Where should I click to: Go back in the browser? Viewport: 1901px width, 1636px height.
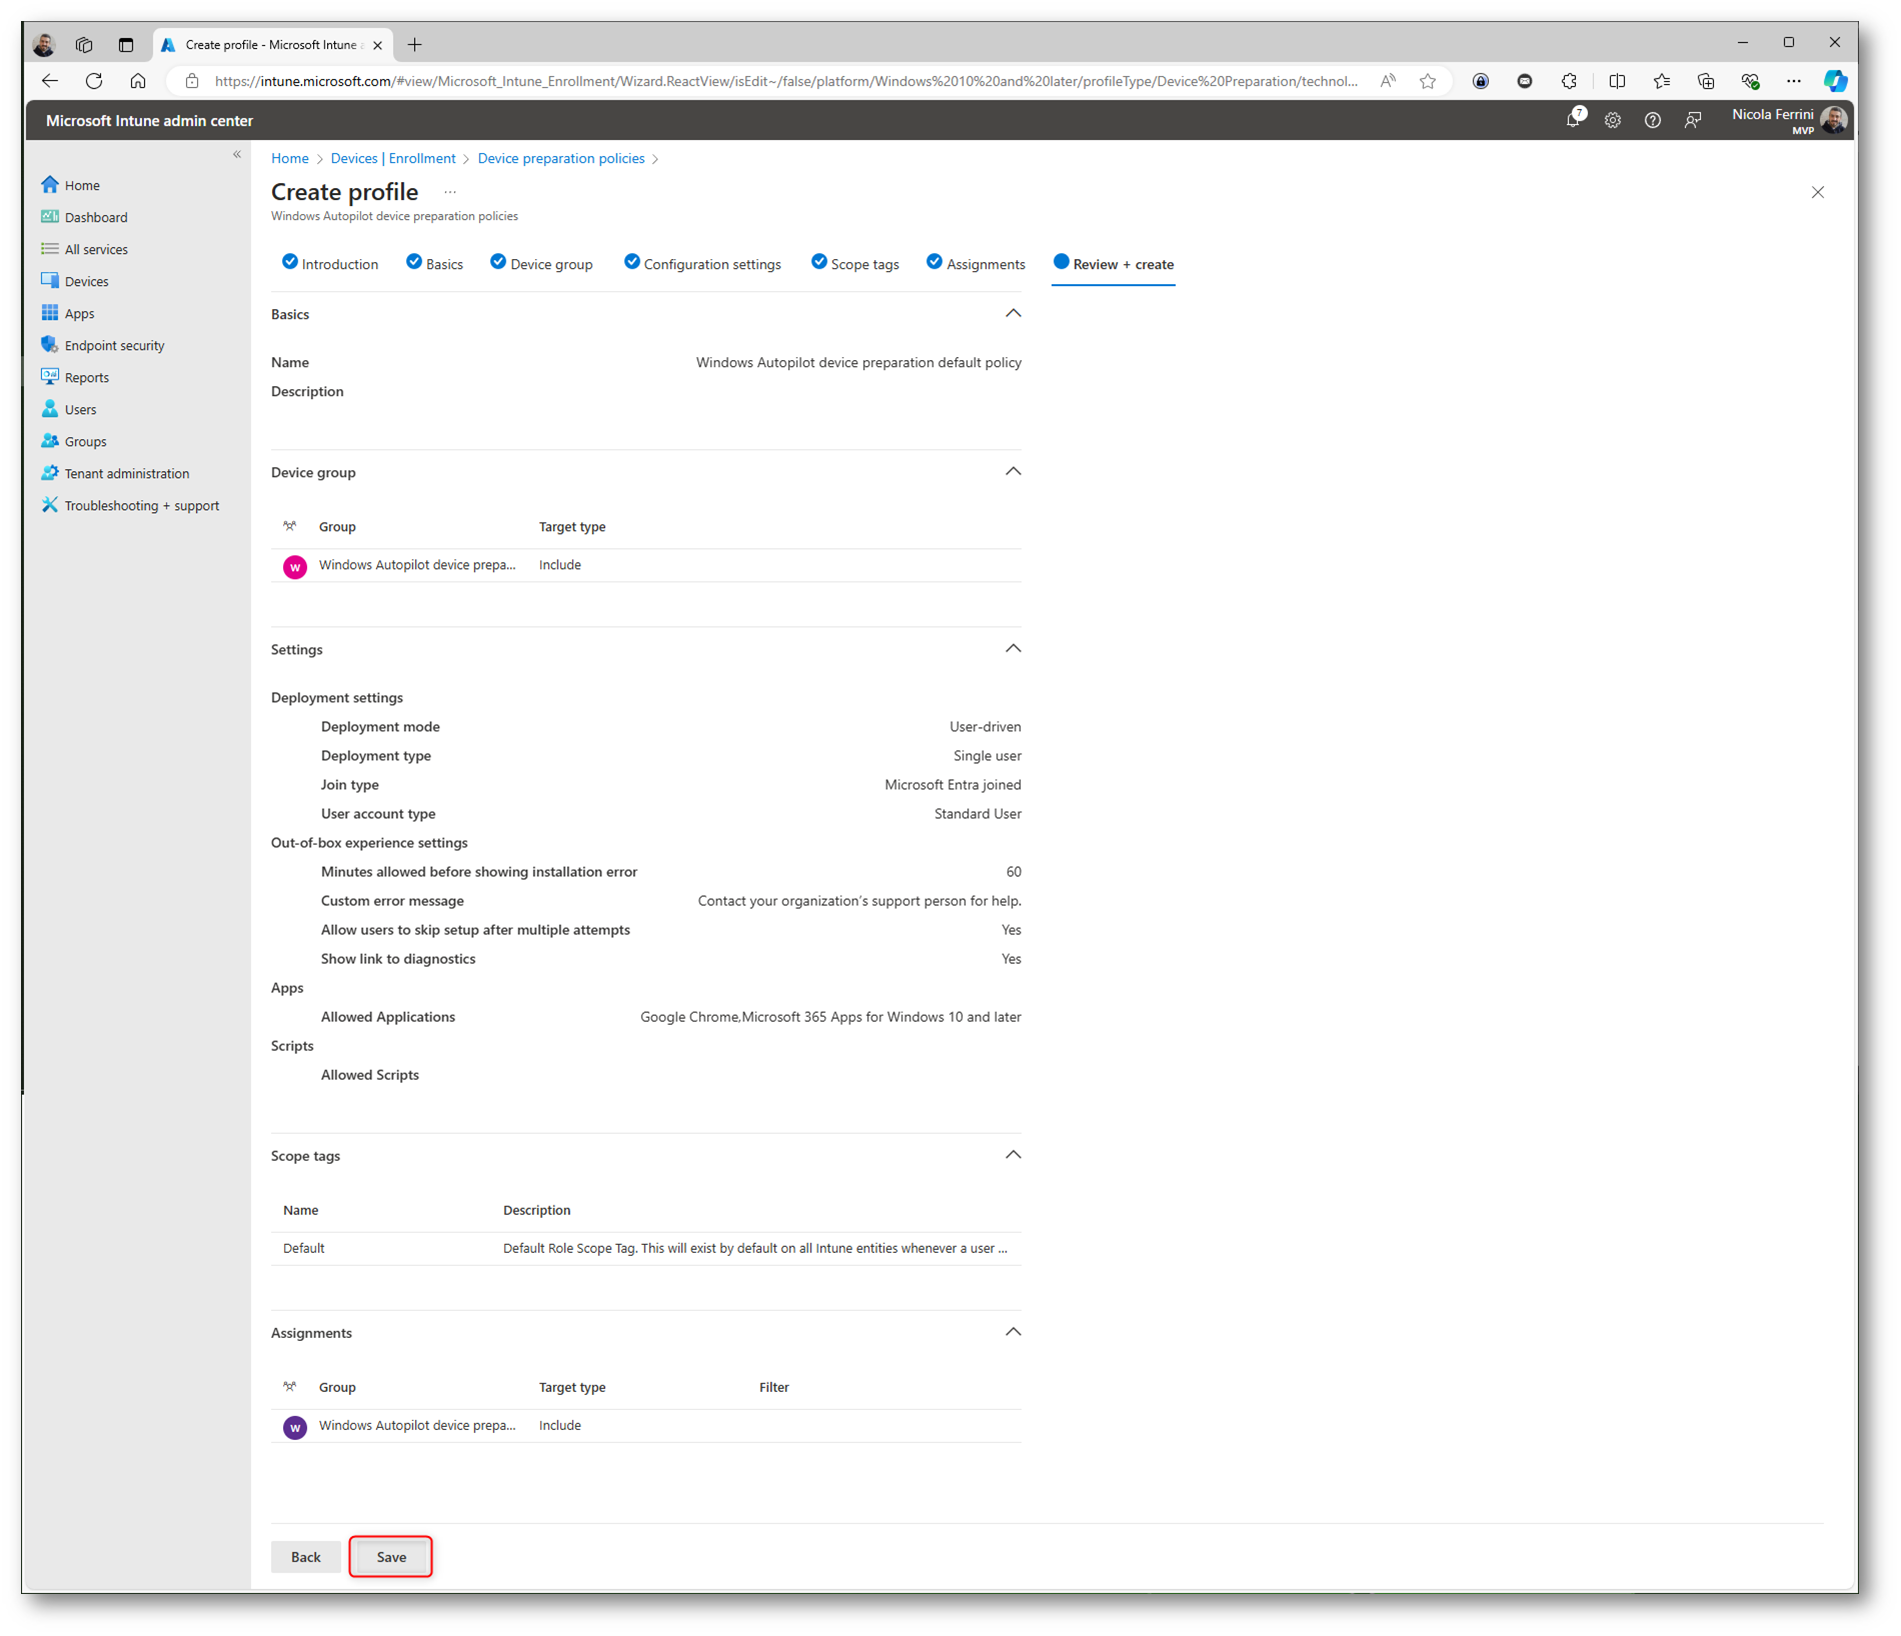[50, 81]
